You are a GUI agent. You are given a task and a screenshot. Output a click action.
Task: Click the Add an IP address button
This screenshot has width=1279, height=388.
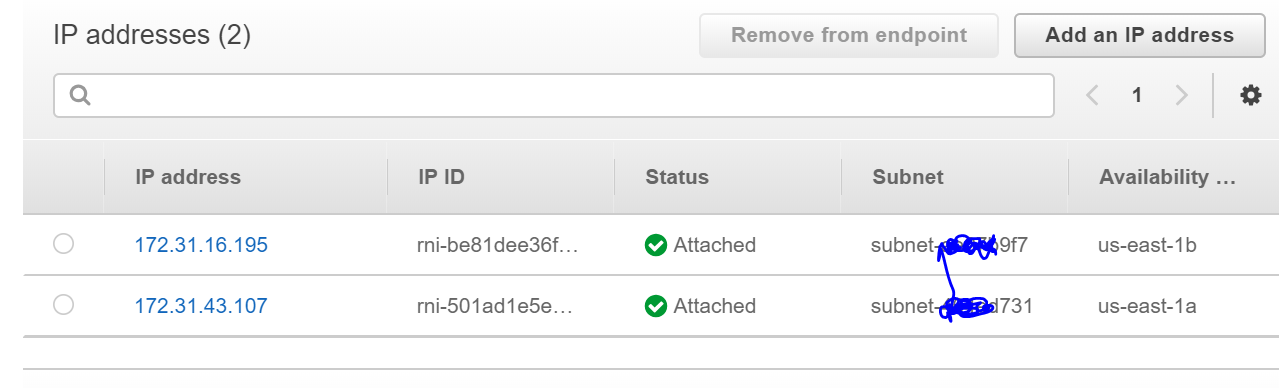tap(1139, 35)
